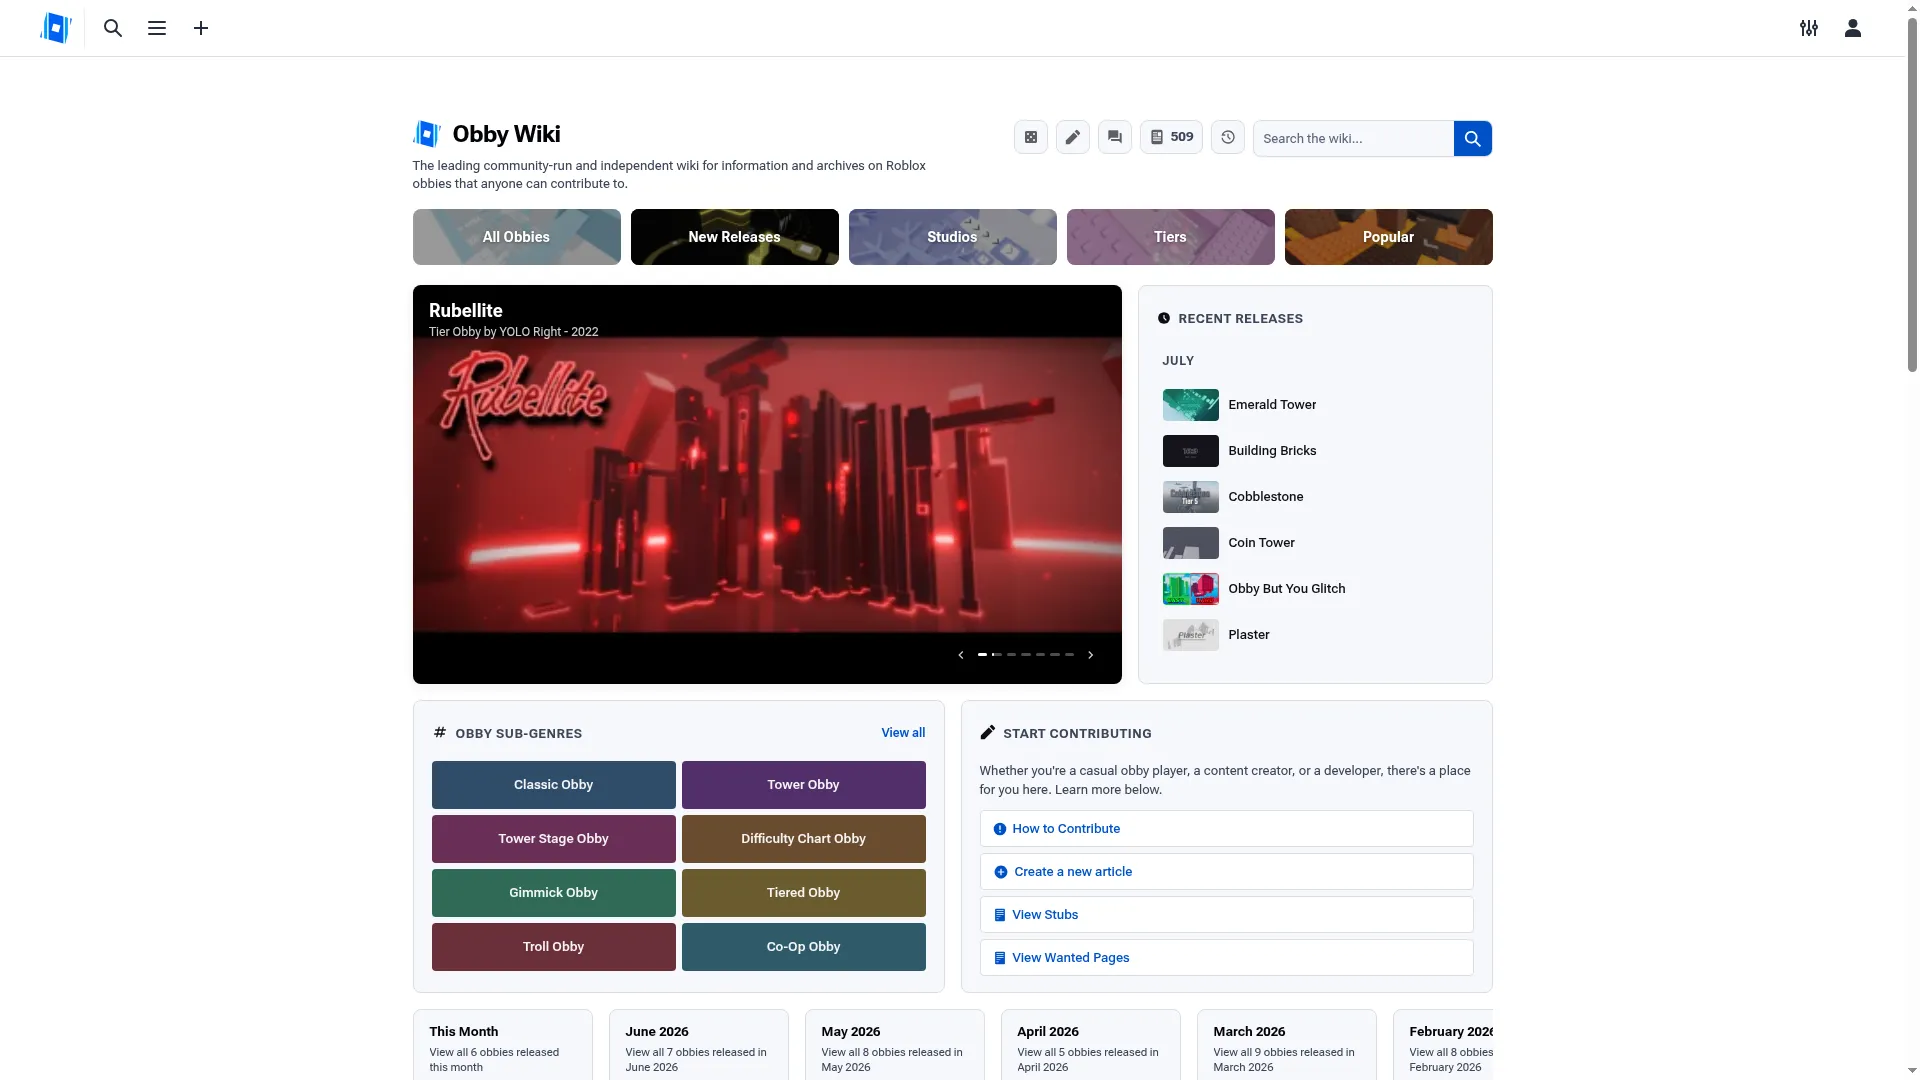Select the Tower Obby sub-genre
The height and width of the screenshot is (1080, 1920).
click(x=804, y=785)
